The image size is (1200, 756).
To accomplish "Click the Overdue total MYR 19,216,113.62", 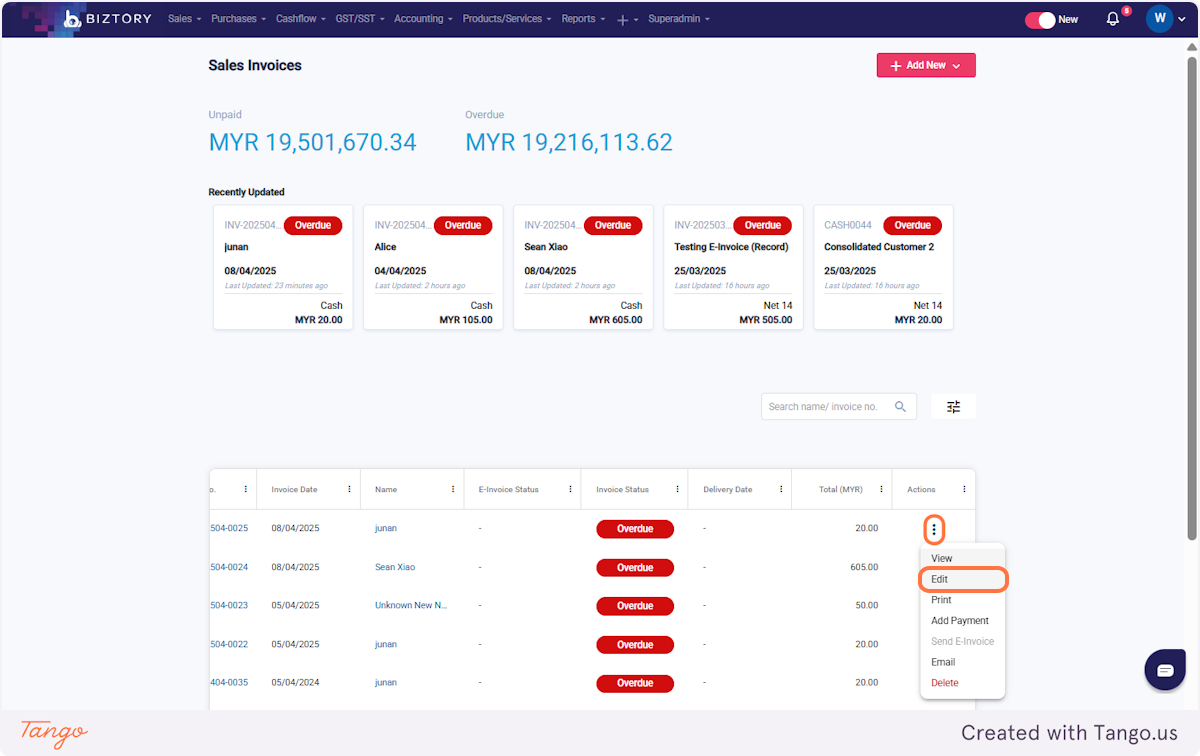I will coord(569,143).
